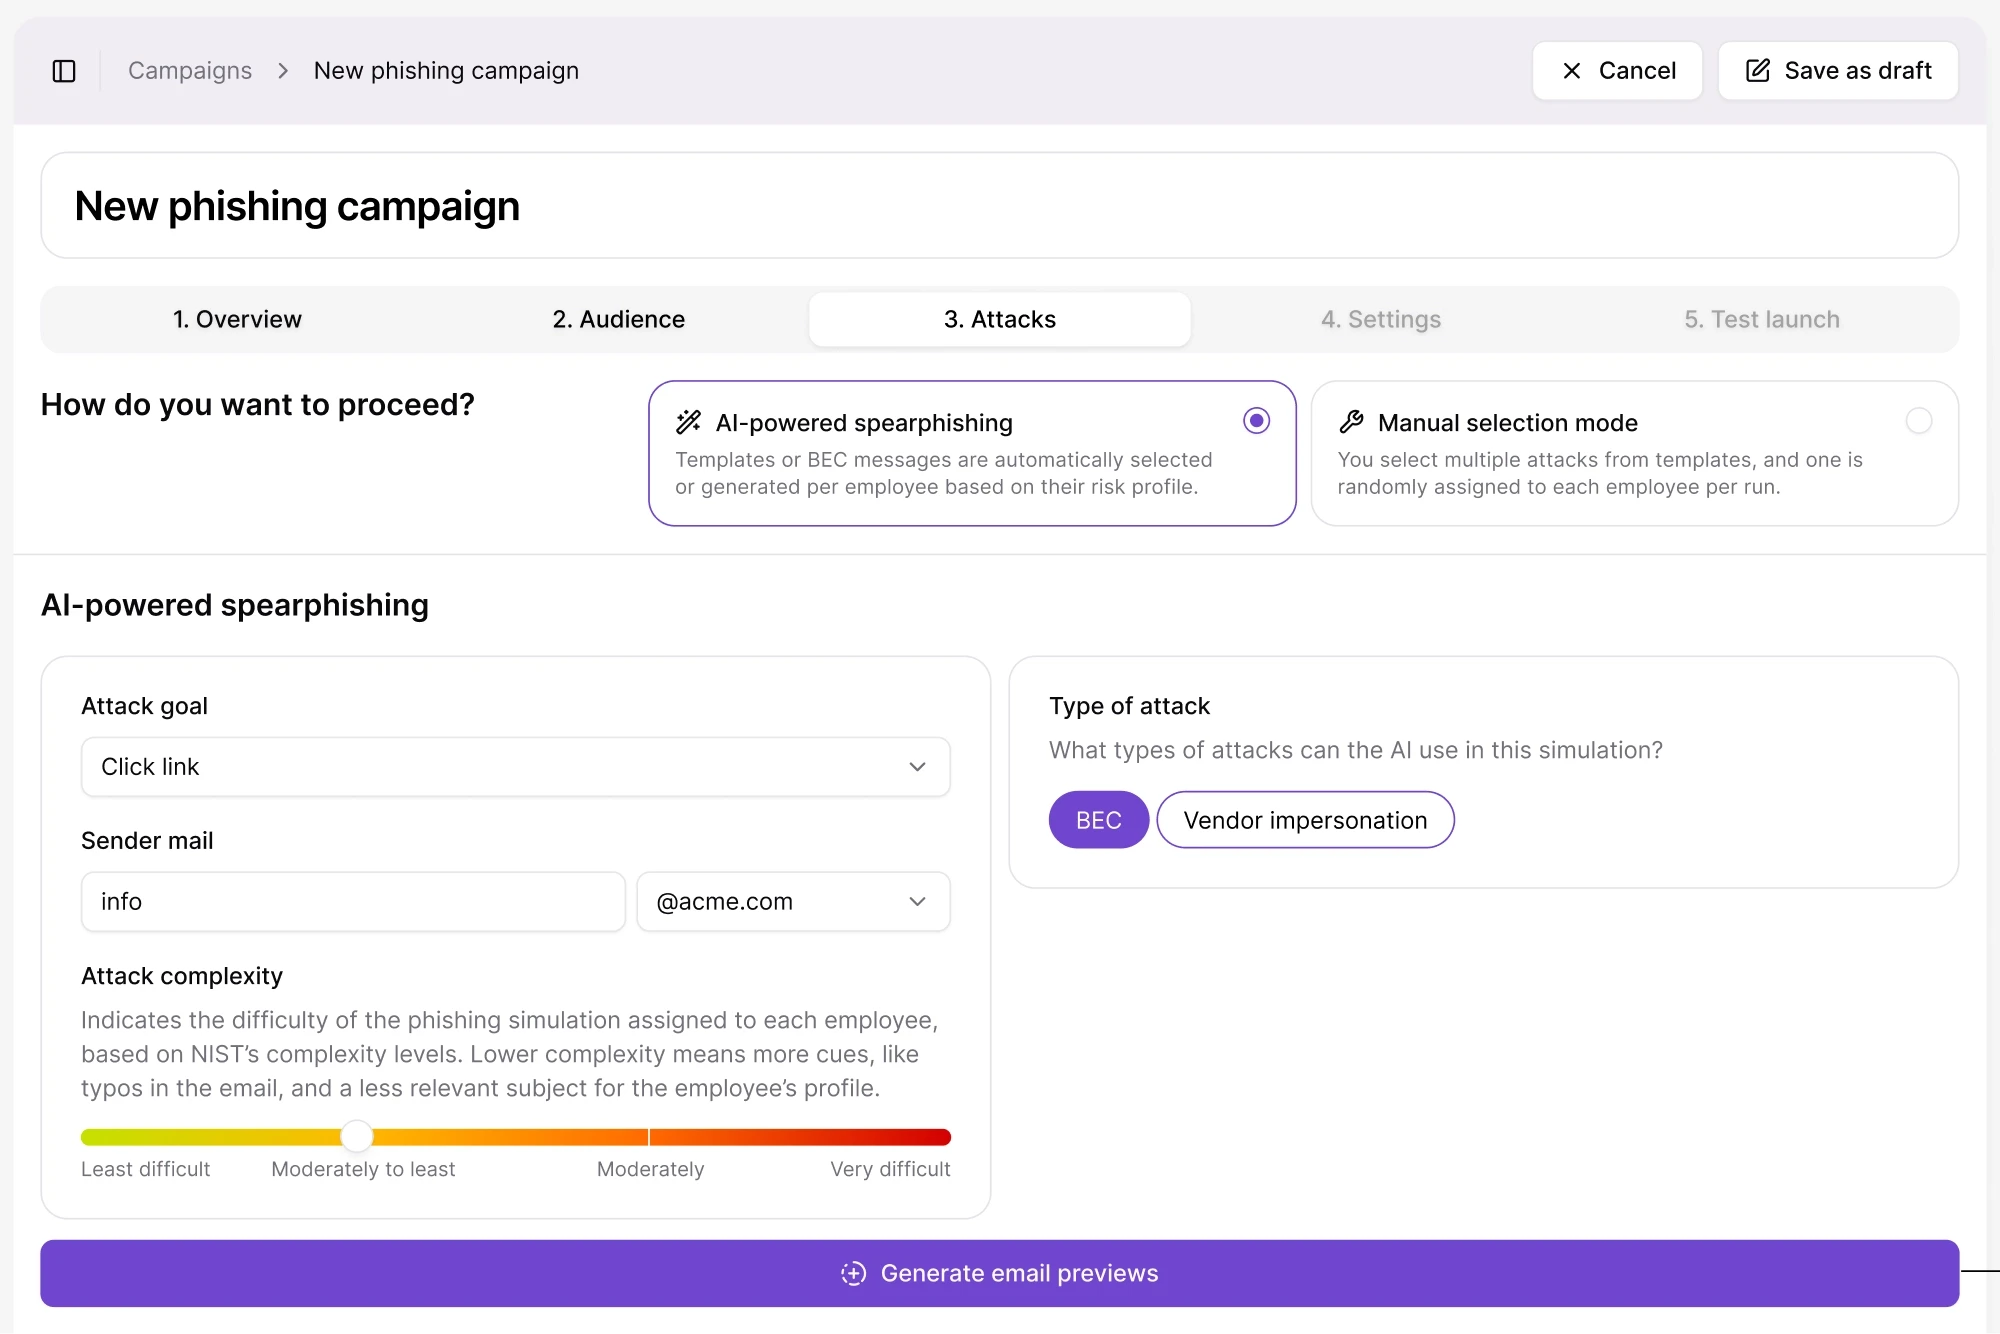This screenshot has width=2000, height=1334.
Task: Click the attack complexity slider handle
Action: 356,1136
